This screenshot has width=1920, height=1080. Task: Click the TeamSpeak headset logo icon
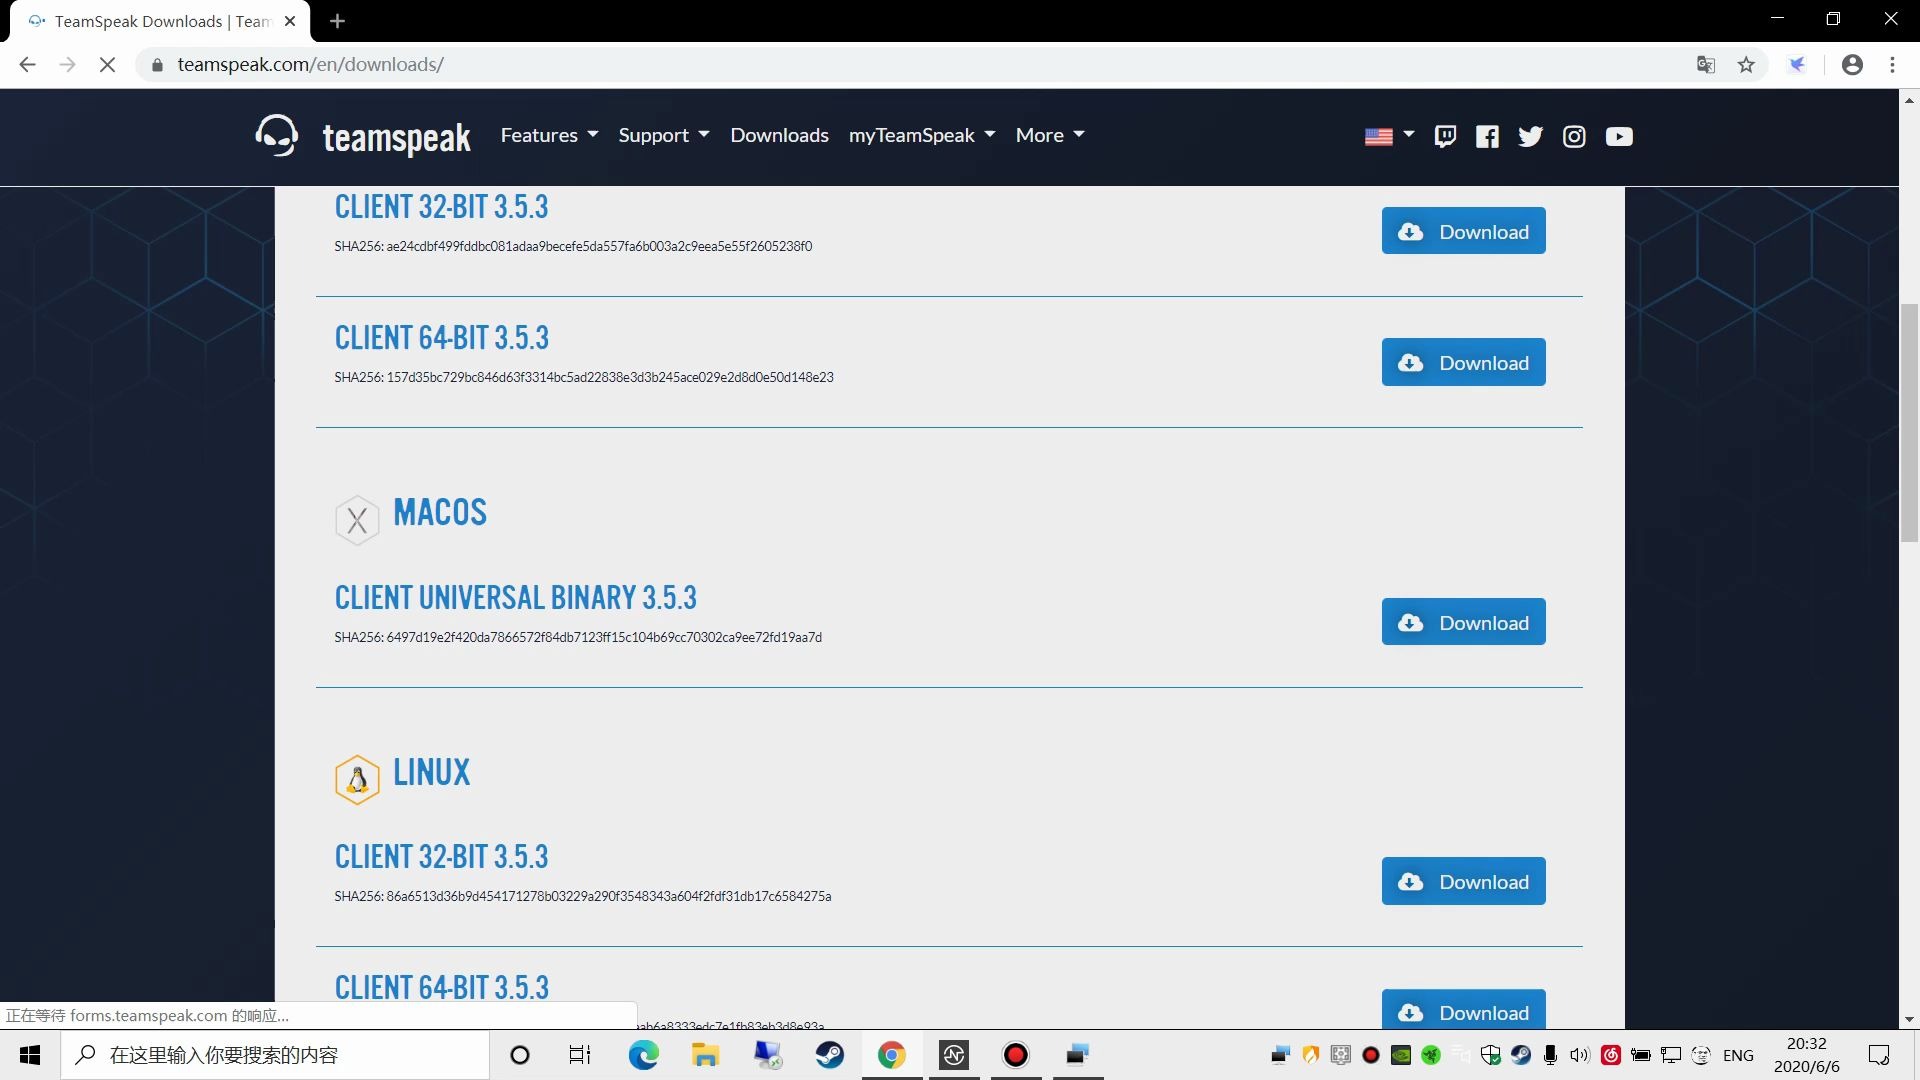pyautogui.click(x=276, y=135)
